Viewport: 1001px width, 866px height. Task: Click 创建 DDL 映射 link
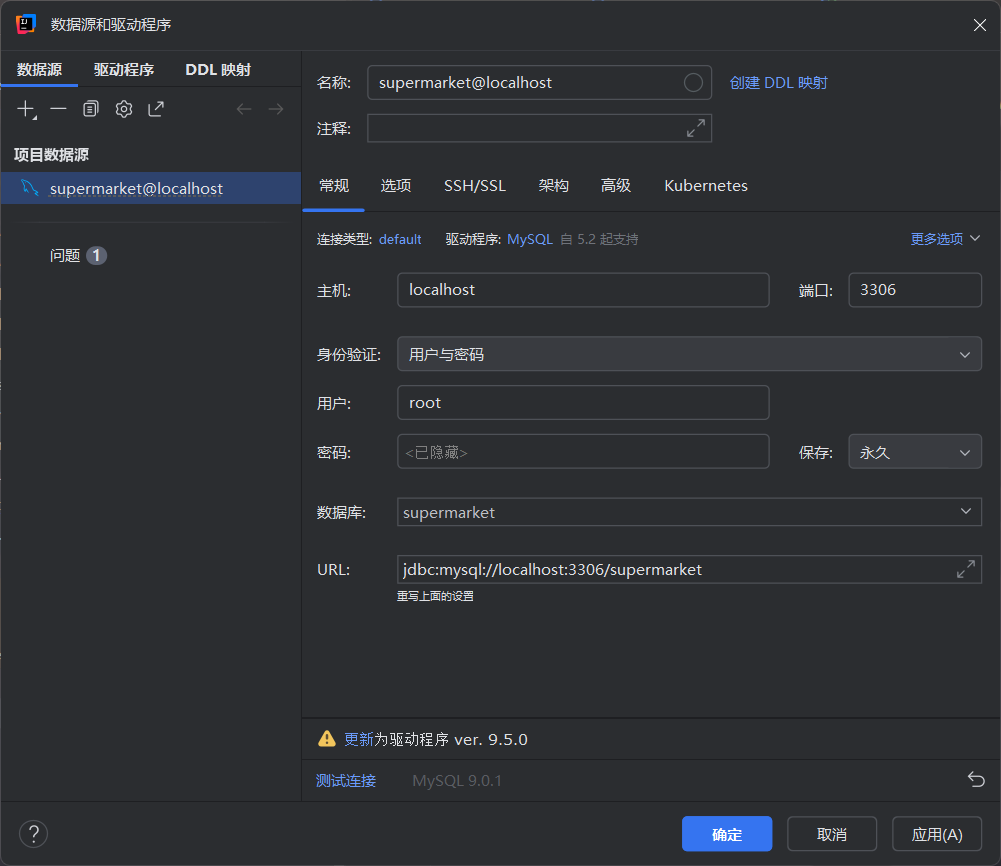pyautogui.click(x=778, y=83)
